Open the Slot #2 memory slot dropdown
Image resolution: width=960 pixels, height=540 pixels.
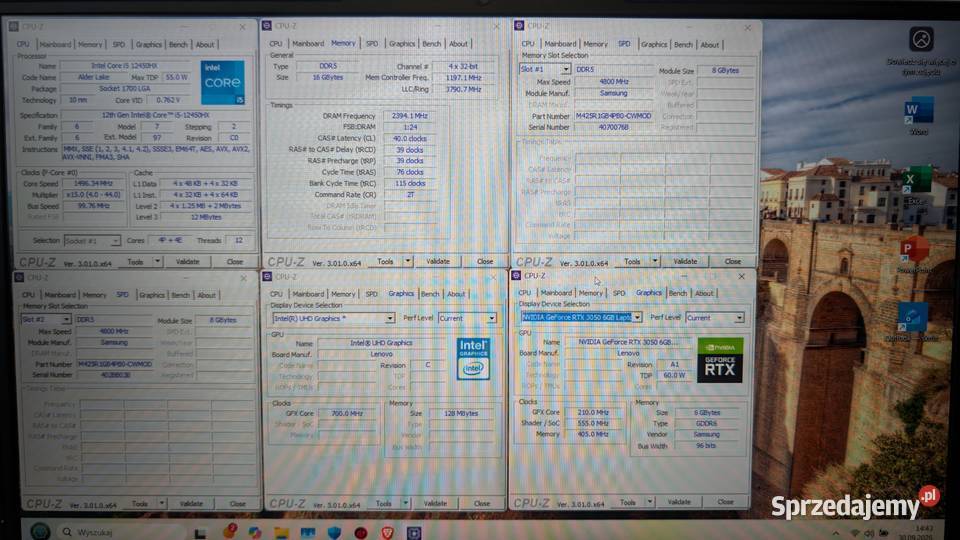click(x=46, y=319)
